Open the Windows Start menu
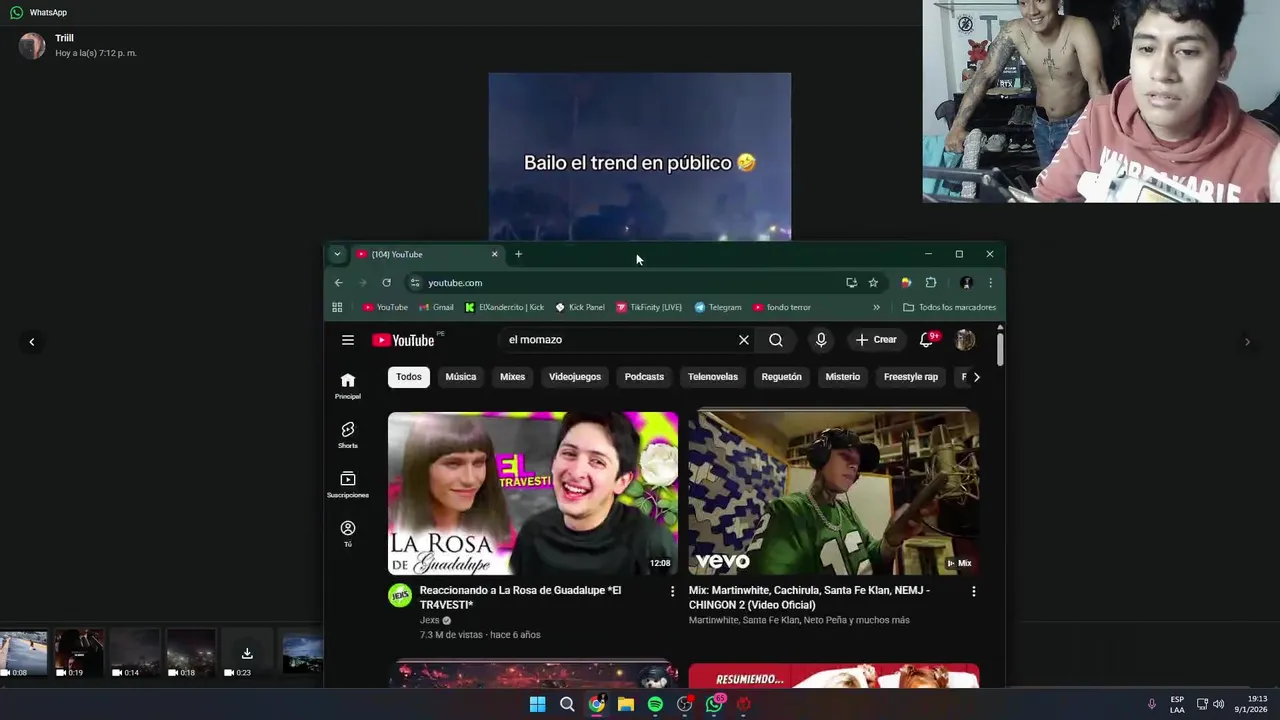1280x720 pixels. click(537, 704)
